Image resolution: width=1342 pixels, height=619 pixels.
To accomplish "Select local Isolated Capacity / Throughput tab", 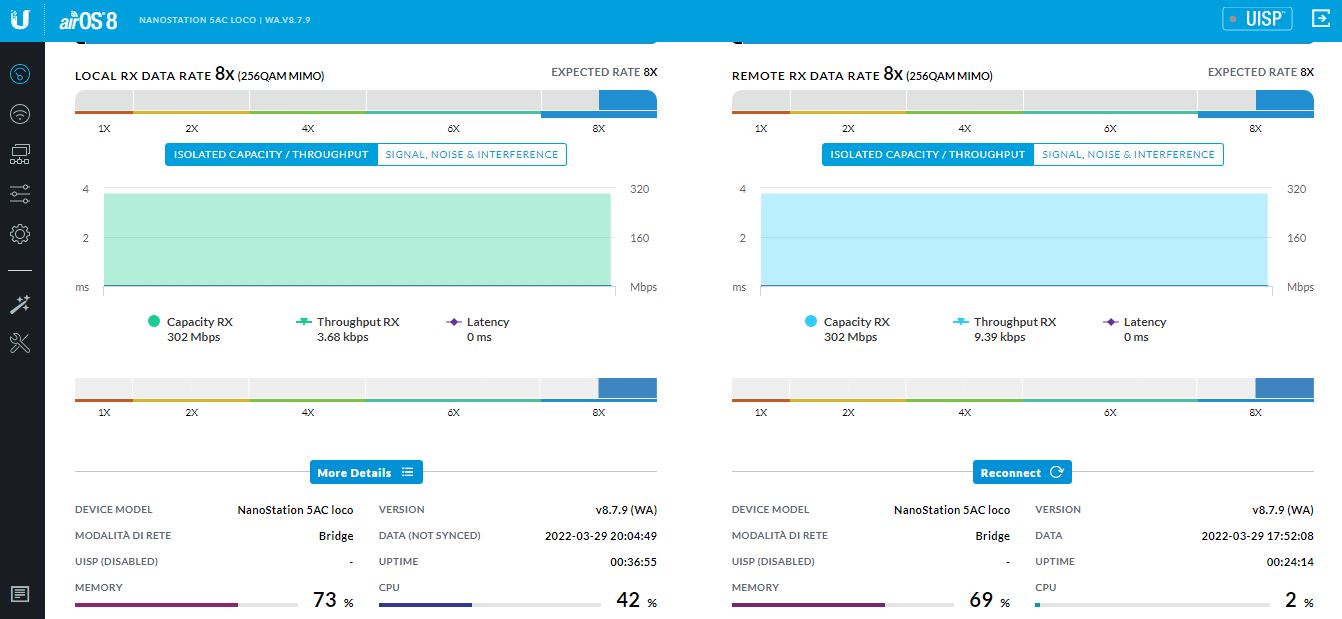I will [x=271, y=155].
